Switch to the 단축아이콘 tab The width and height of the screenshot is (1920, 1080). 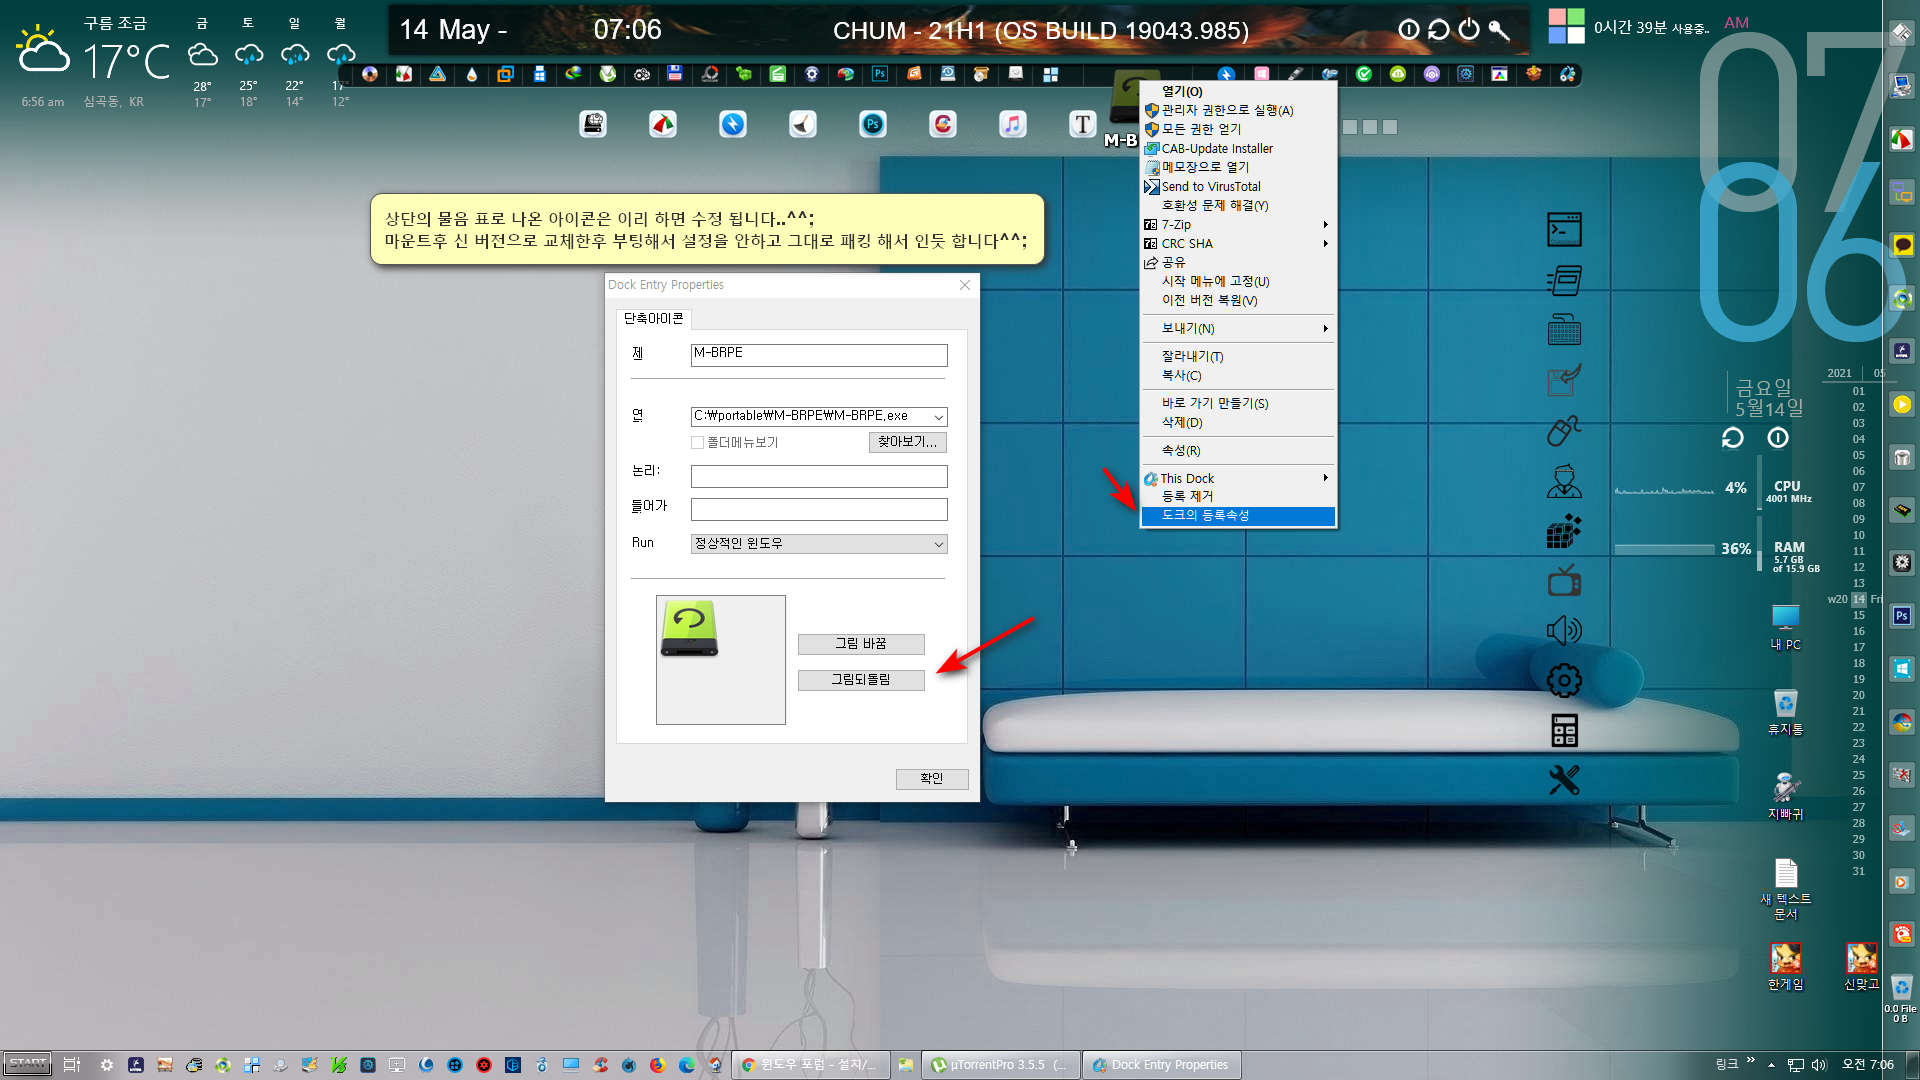(x=654, y=318)
